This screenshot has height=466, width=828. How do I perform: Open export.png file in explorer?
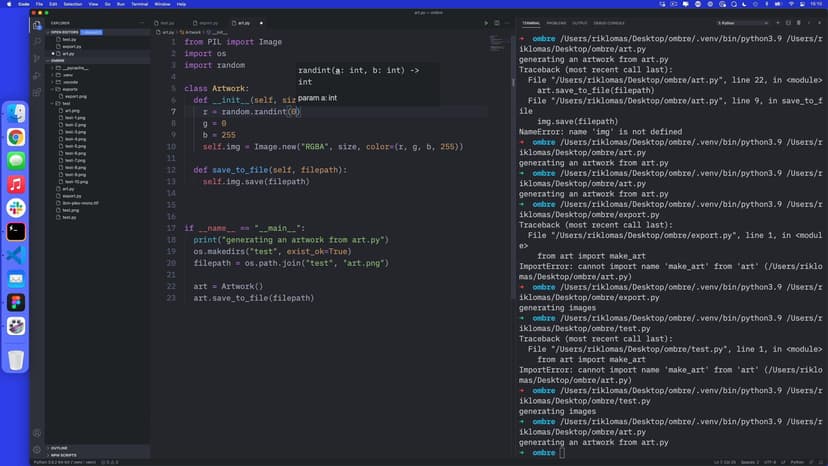pos(75,96)
